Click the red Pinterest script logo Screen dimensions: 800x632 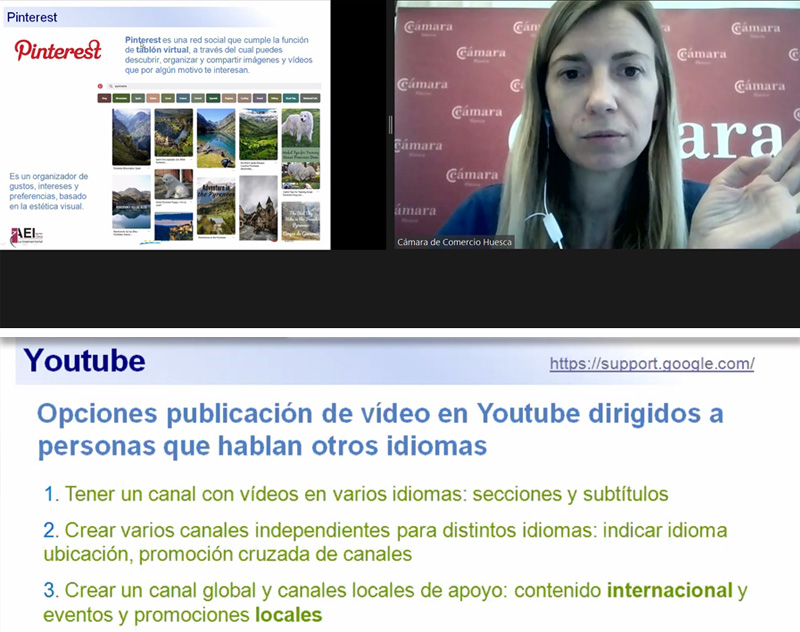point(58,50)
